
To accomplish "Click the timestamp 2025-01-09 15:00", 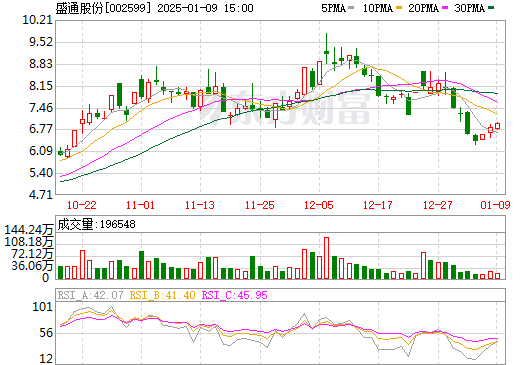I will (205, 8).
